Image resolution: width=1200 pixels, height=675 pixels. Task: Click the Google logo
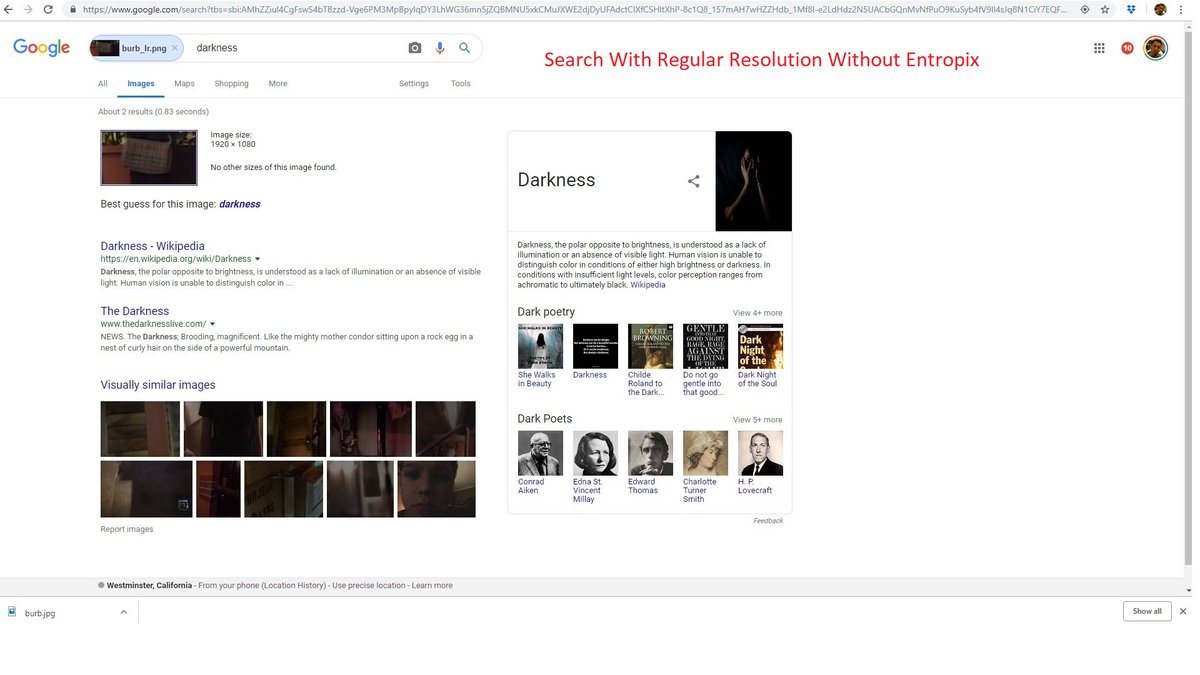[x=41, y=47]
